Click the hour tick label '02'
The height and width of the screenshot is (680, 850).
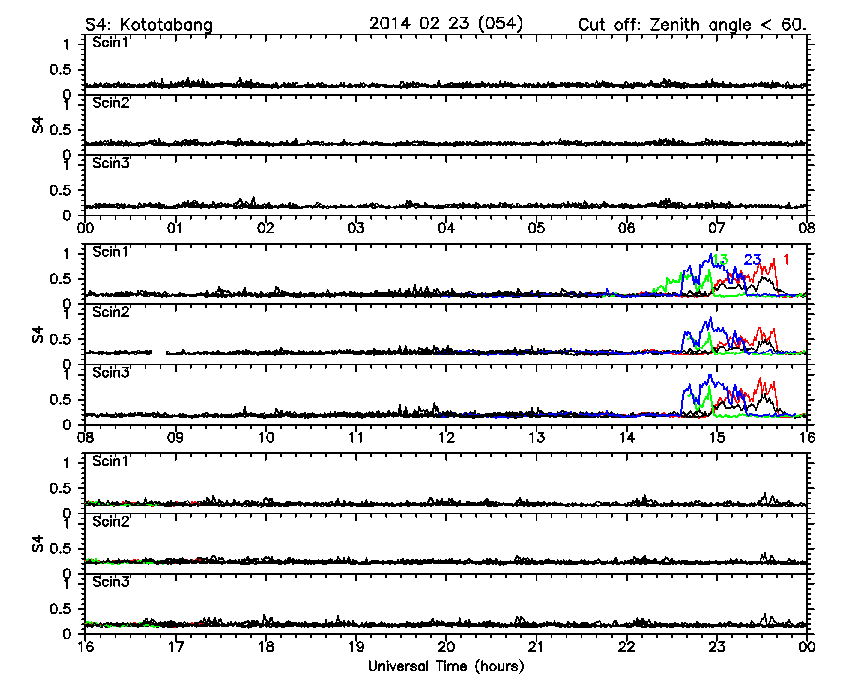(266, 228)
